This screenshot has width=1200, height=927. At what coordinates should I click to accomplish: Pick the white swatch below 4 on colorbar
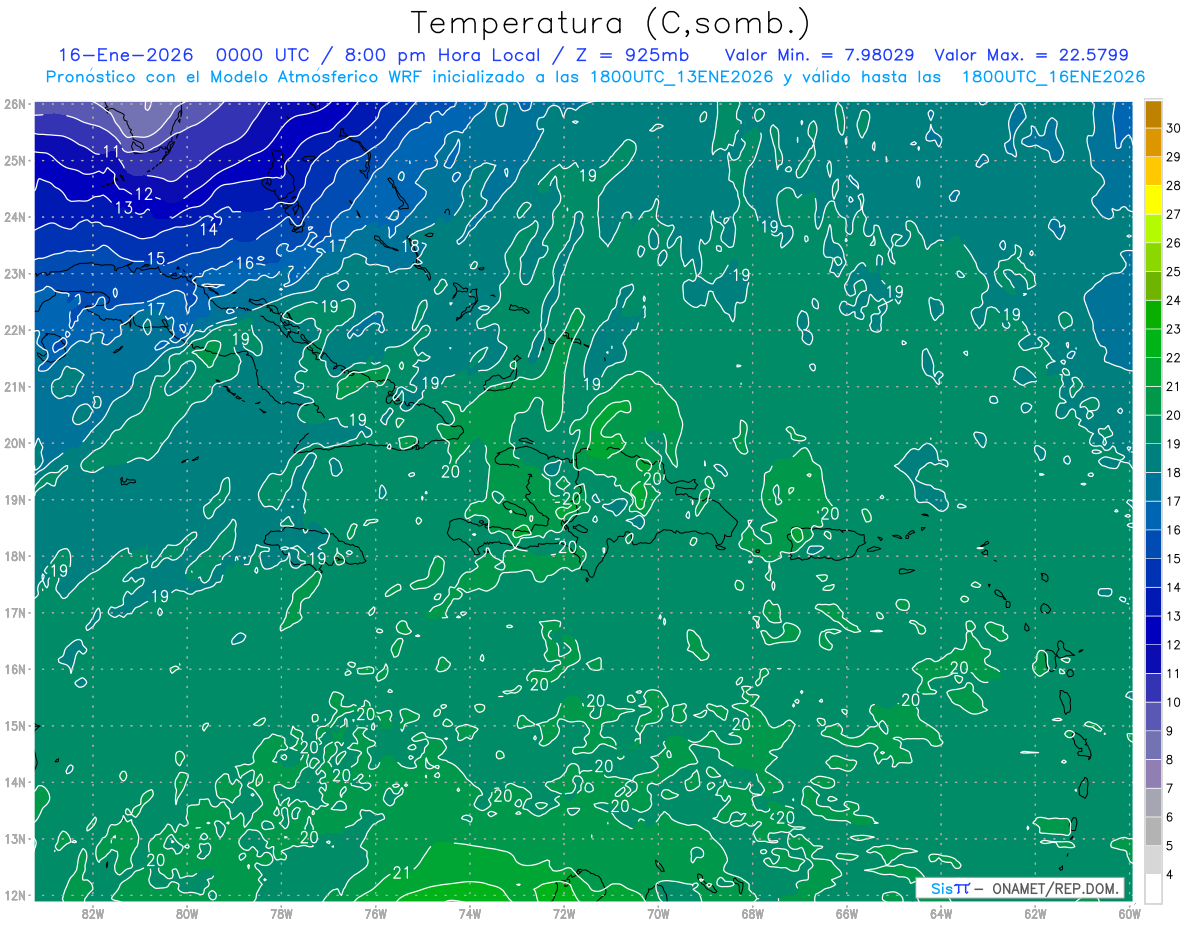point(1153,888)
